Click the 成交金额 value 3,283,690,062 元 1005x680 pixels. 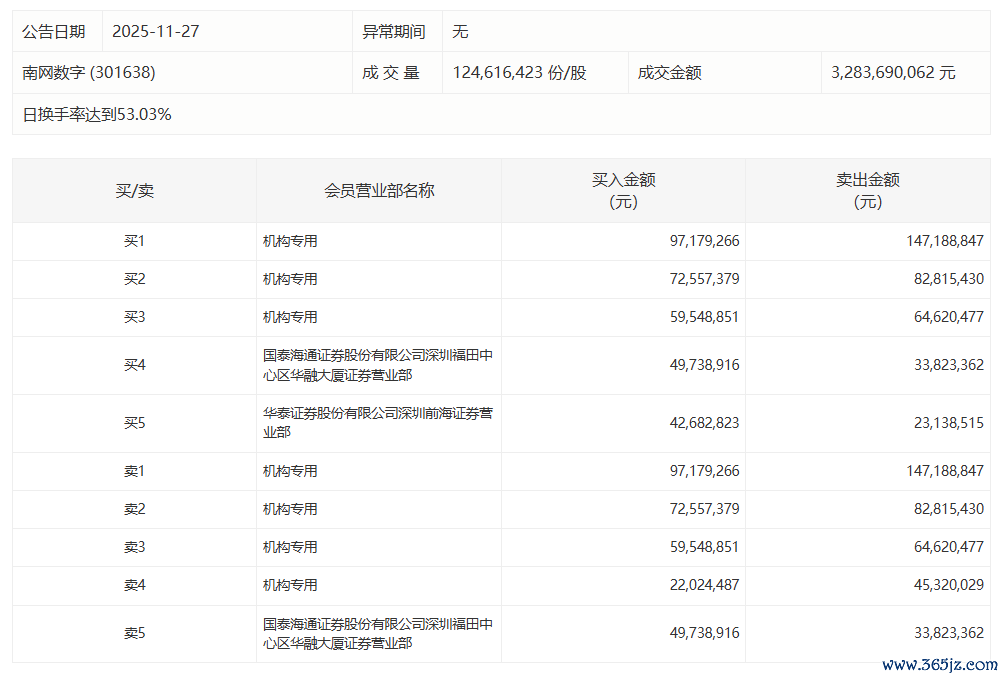point(893,73)
